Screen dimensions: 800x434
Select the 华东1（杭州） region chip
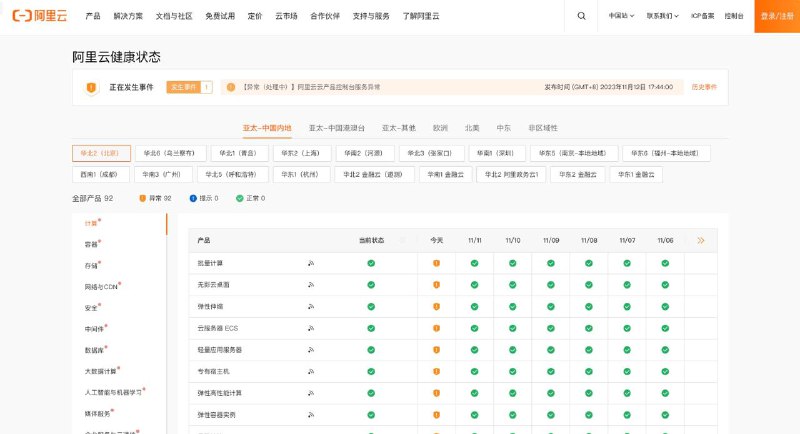coord(301,173)
